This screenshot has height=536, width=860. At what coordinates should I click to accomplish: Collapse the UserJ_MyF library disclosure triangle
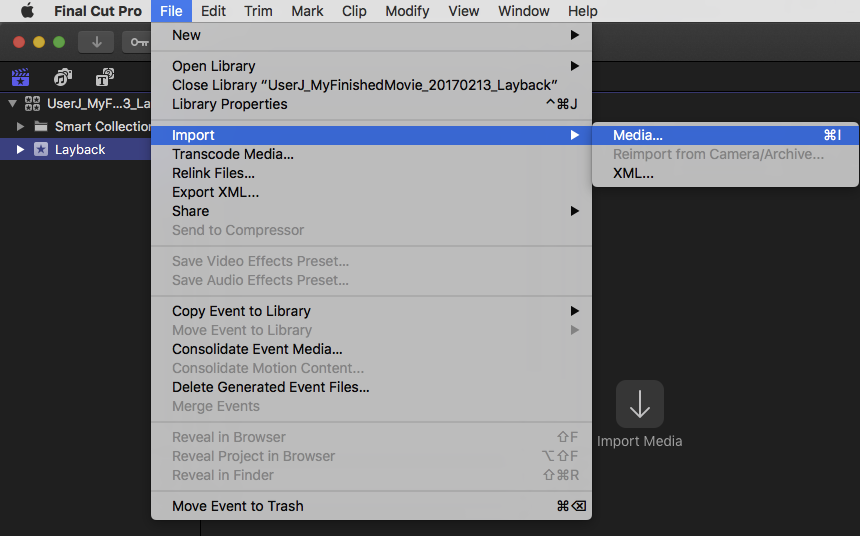pos(13,103)
